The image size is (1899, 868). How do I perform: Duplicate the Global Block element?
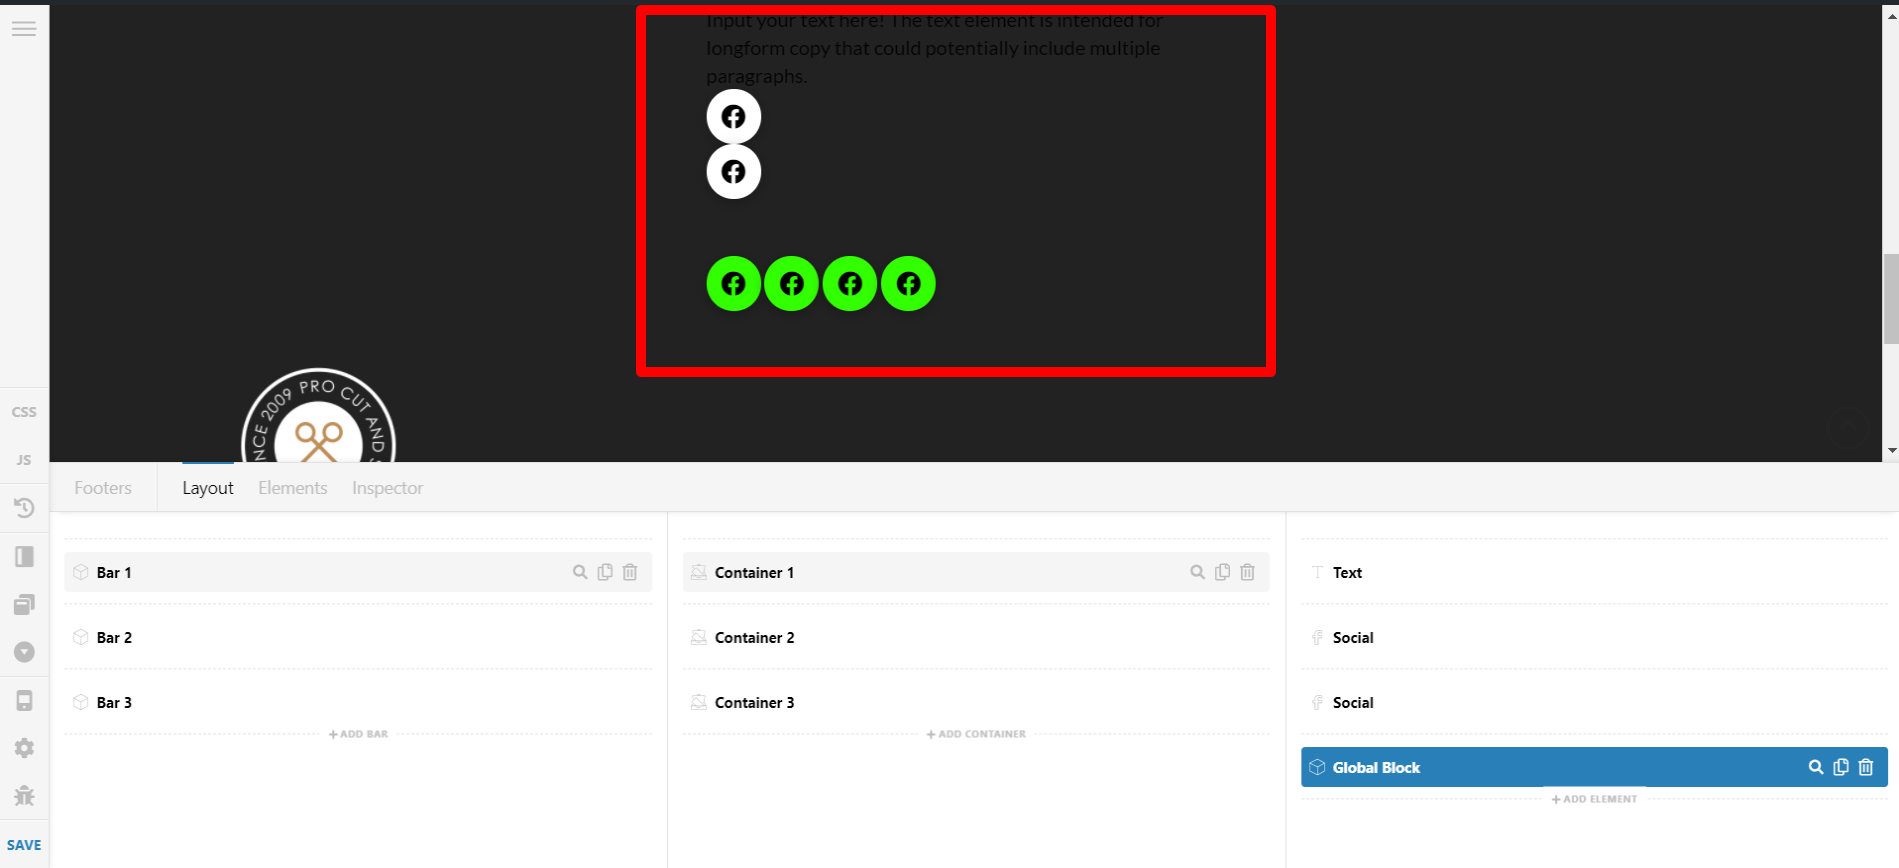(1841, 767)
